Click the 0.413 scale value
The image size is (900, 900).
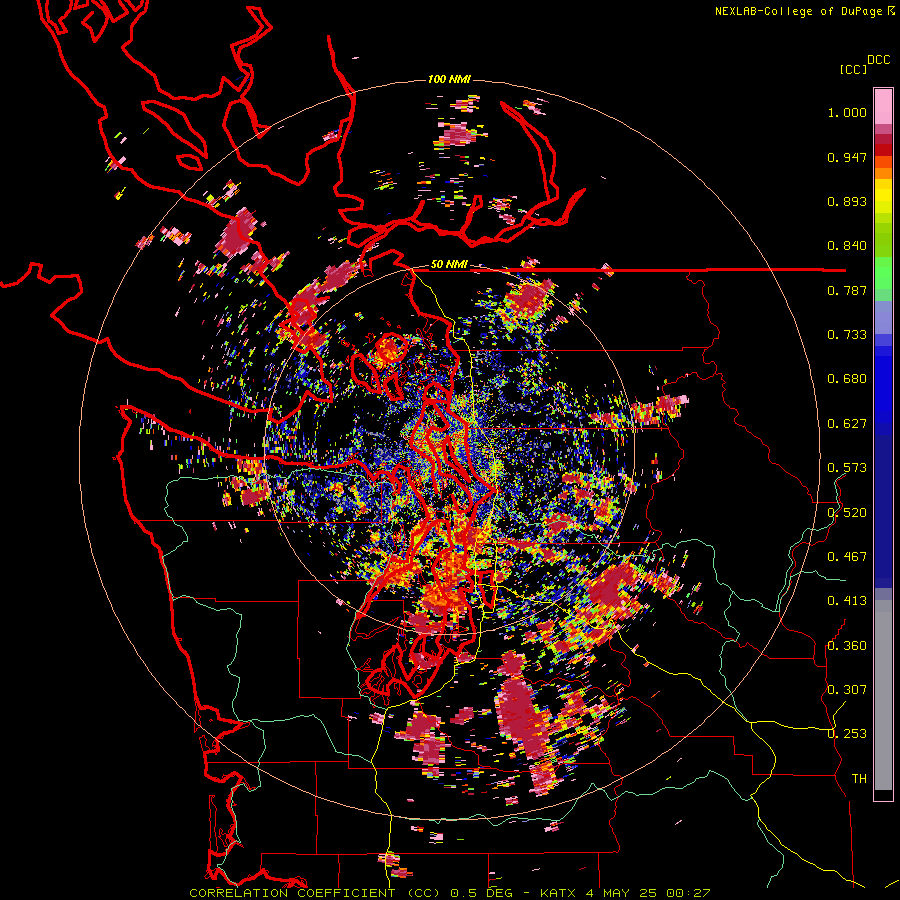tap(847, 601)
